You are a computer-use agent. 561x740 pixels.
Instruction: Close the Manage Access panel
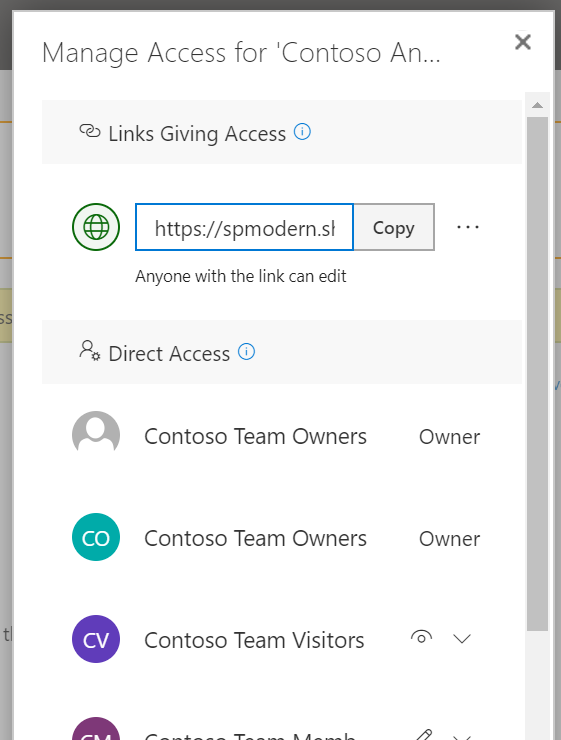pyautogui.click(x=523, y=42)
